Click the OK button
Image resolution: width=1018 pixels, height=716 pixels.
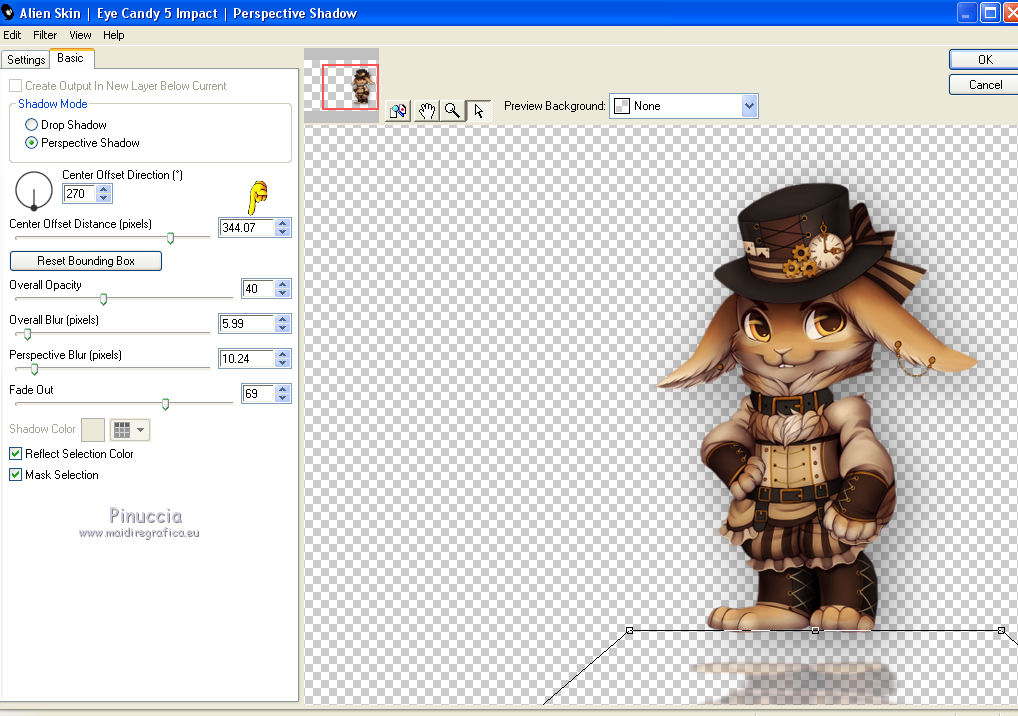984,60
